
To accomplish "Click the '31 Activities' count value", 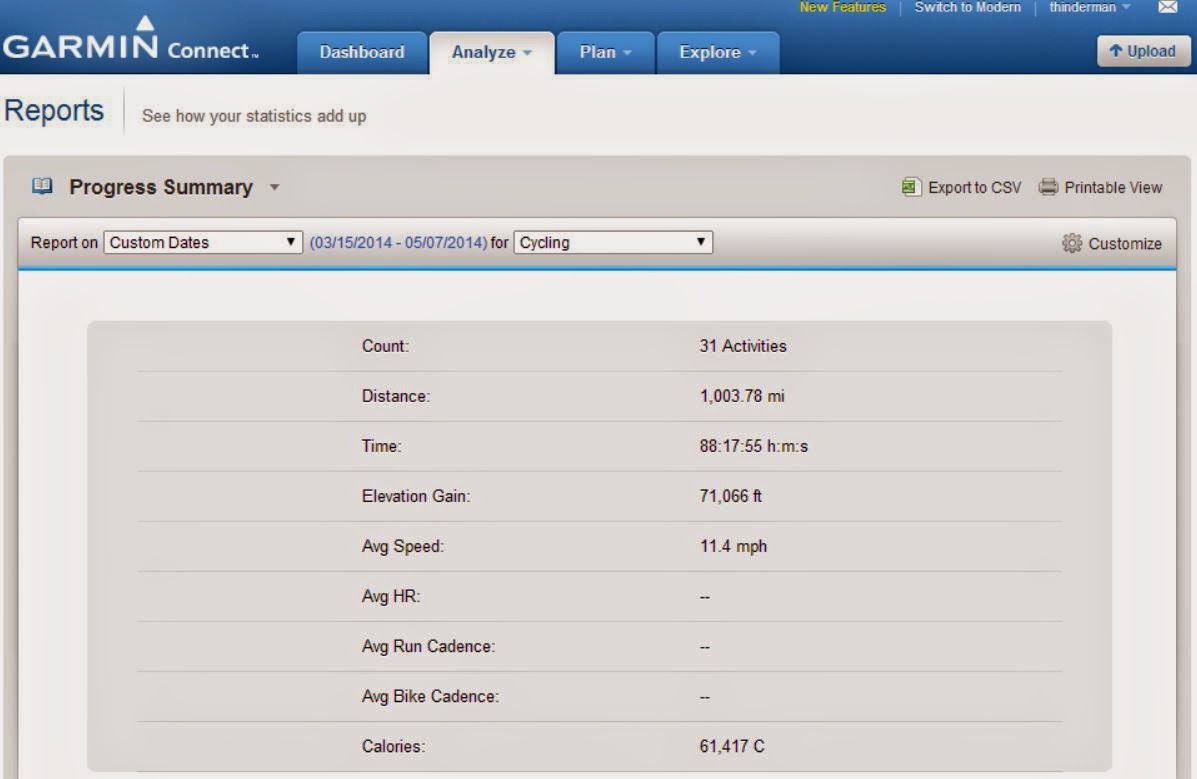I will [743, 346].
